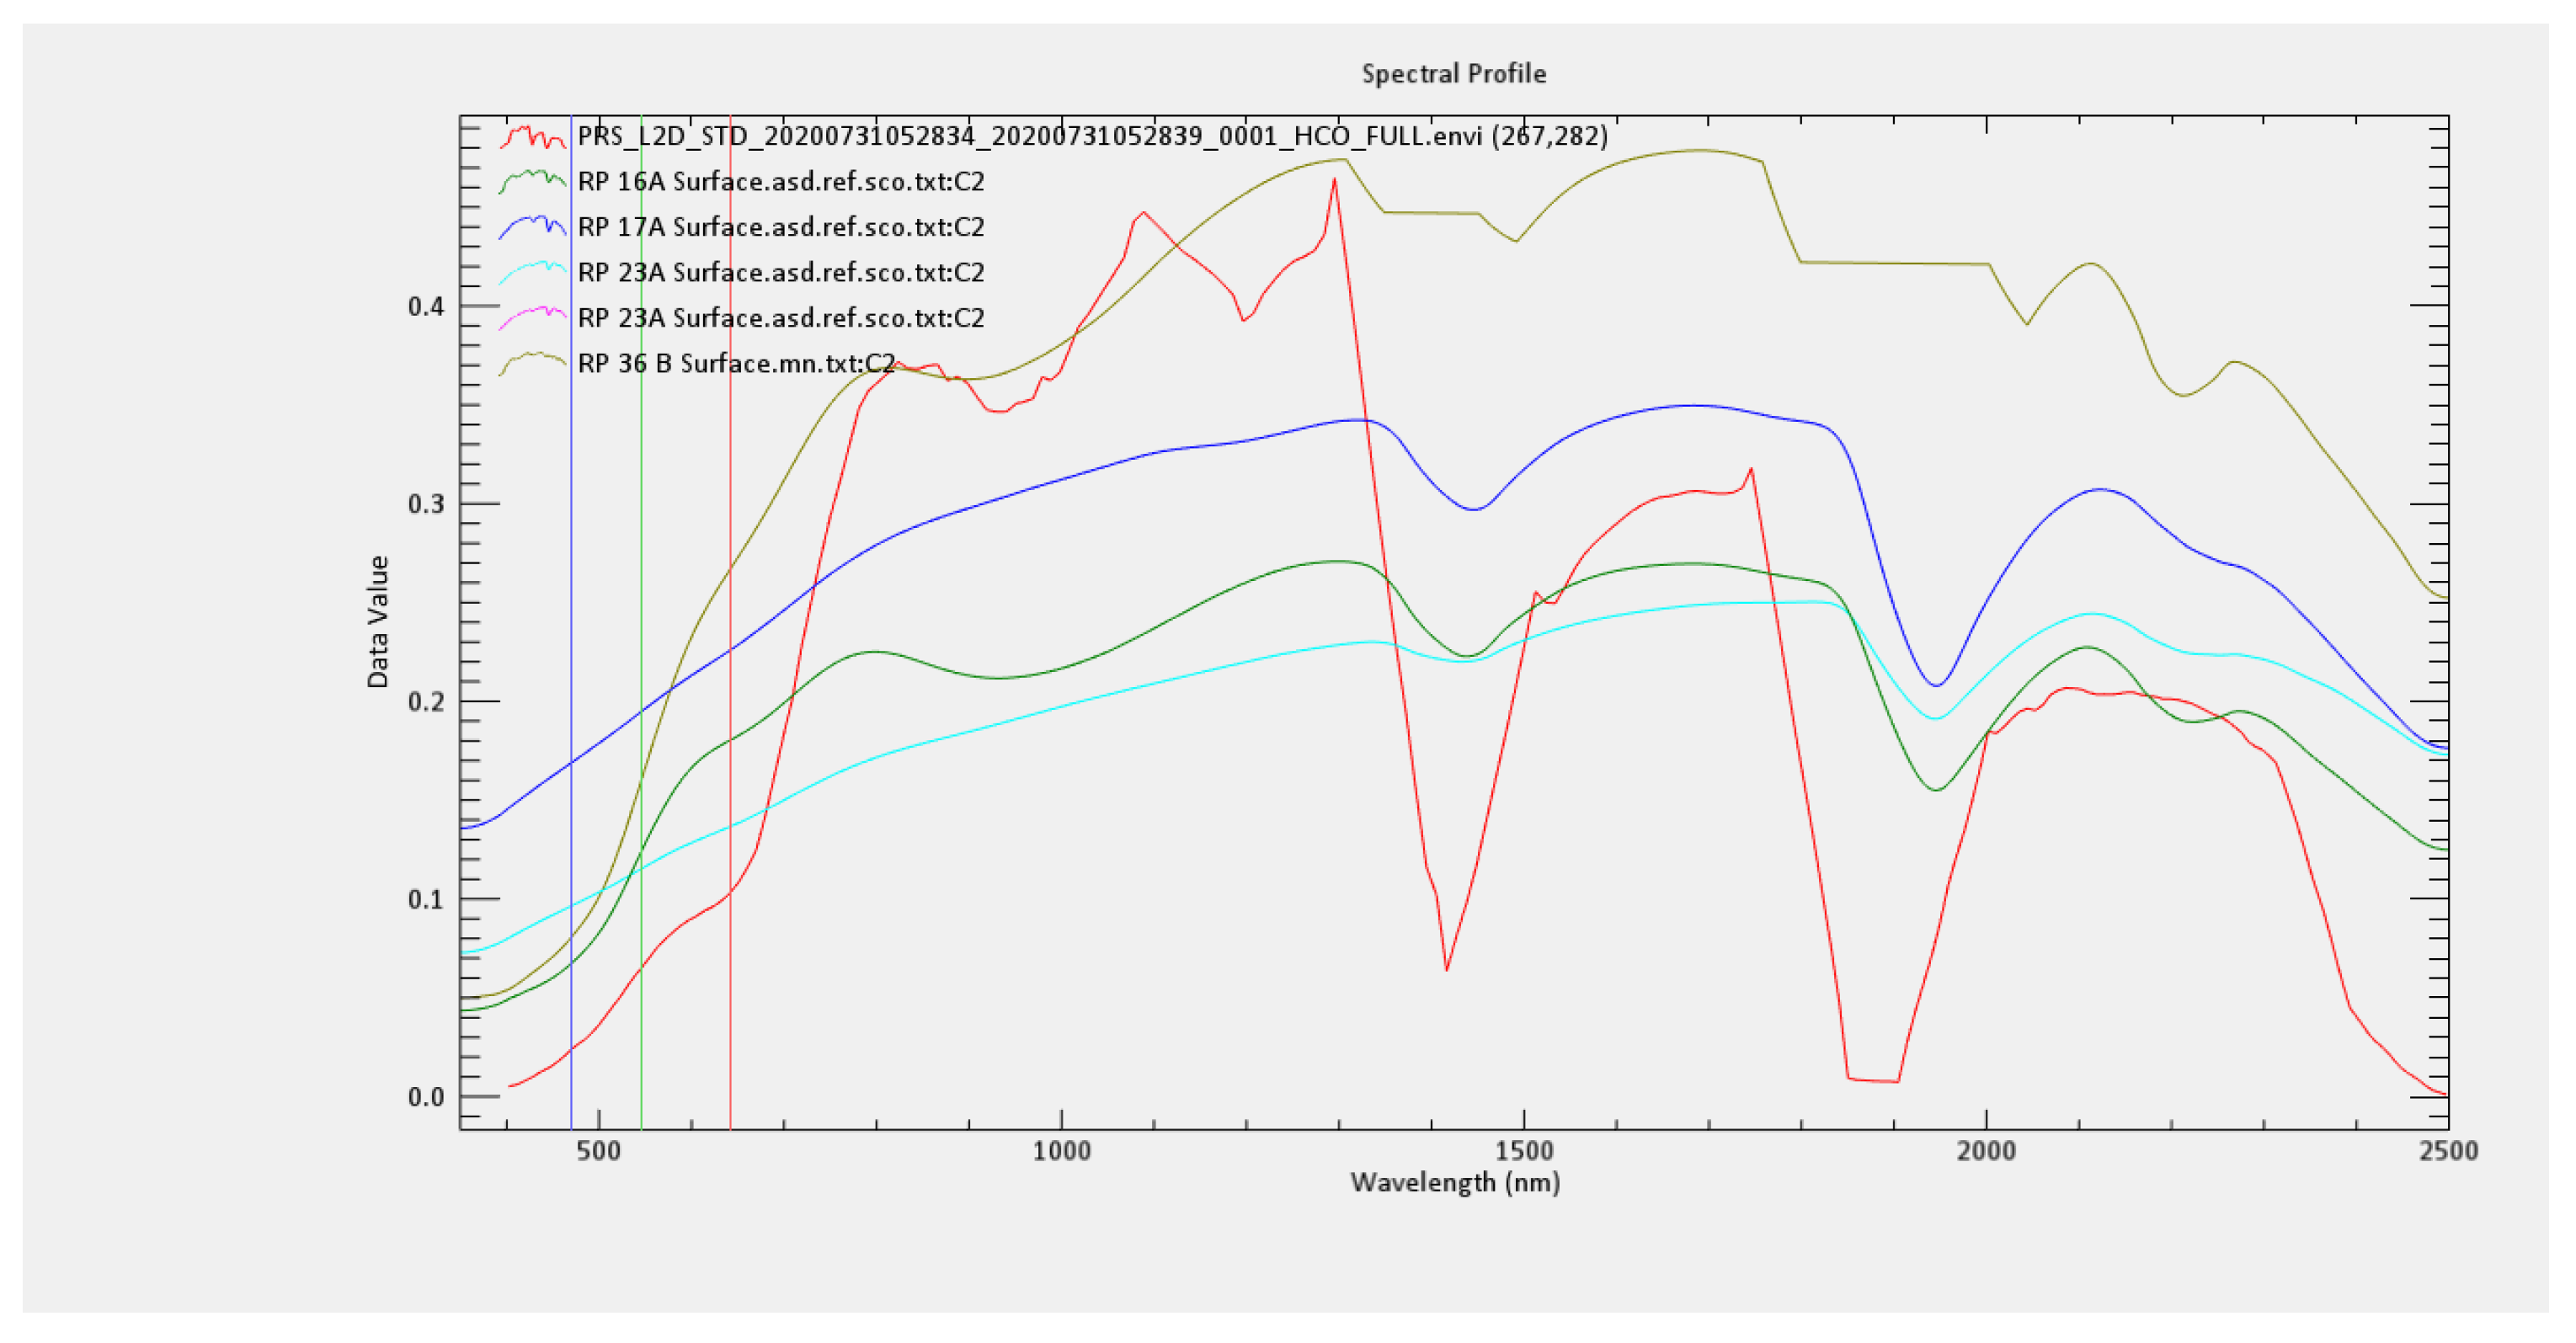Select the RP 16A Surface.asd.ref.sco.txt legend label

(781, 182)
